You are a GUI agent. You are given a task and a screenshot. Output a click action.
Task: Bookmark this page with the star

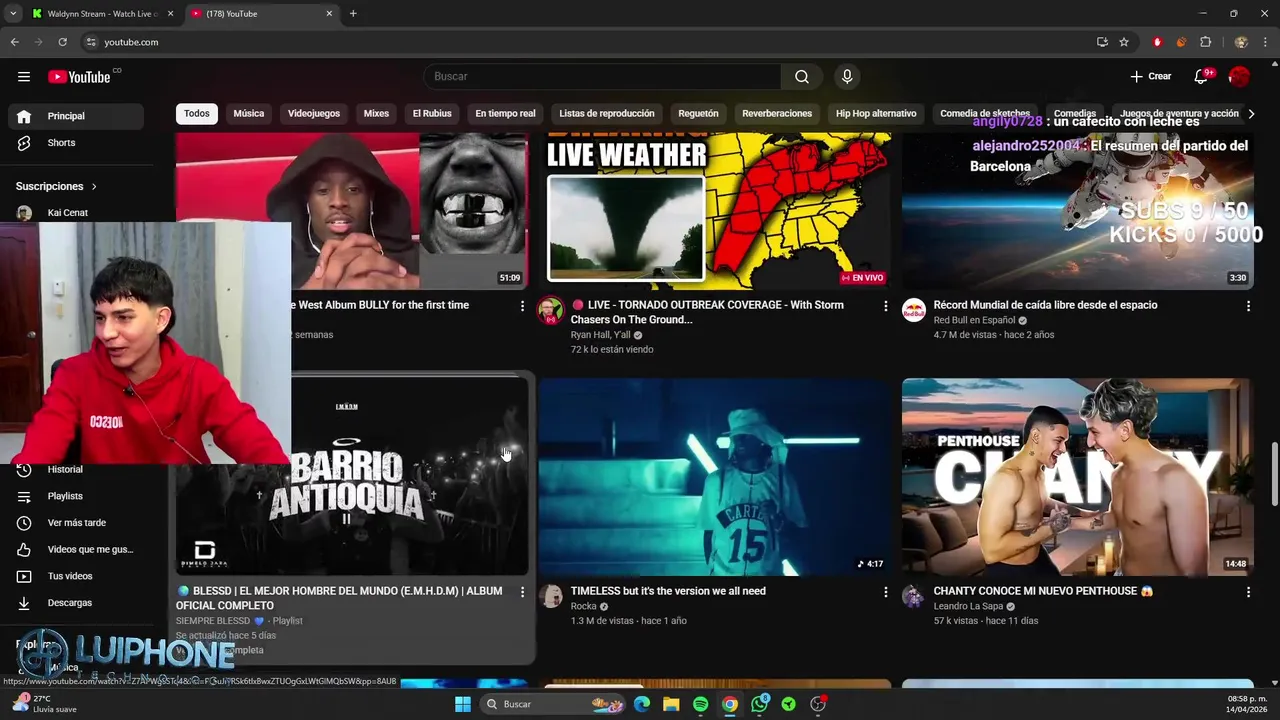coord(1124,42)
